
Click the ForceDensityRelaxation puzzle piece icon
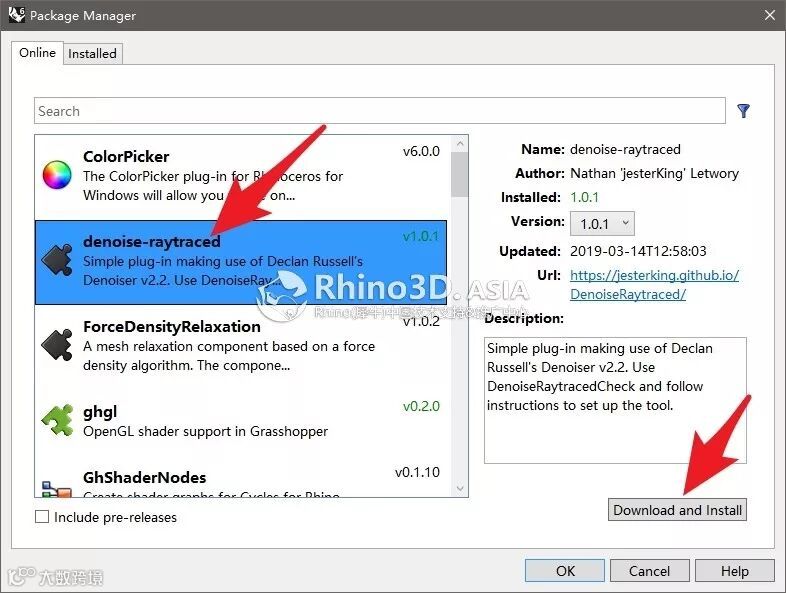[x=57, y=345]
